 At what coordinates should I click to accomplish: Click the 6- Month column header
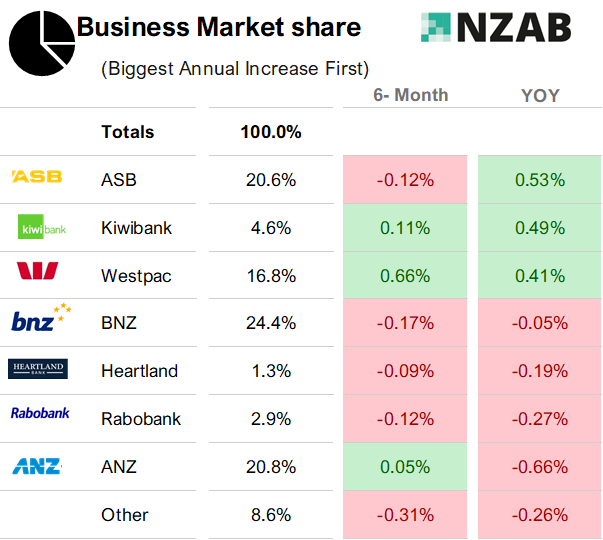point(410,96)
